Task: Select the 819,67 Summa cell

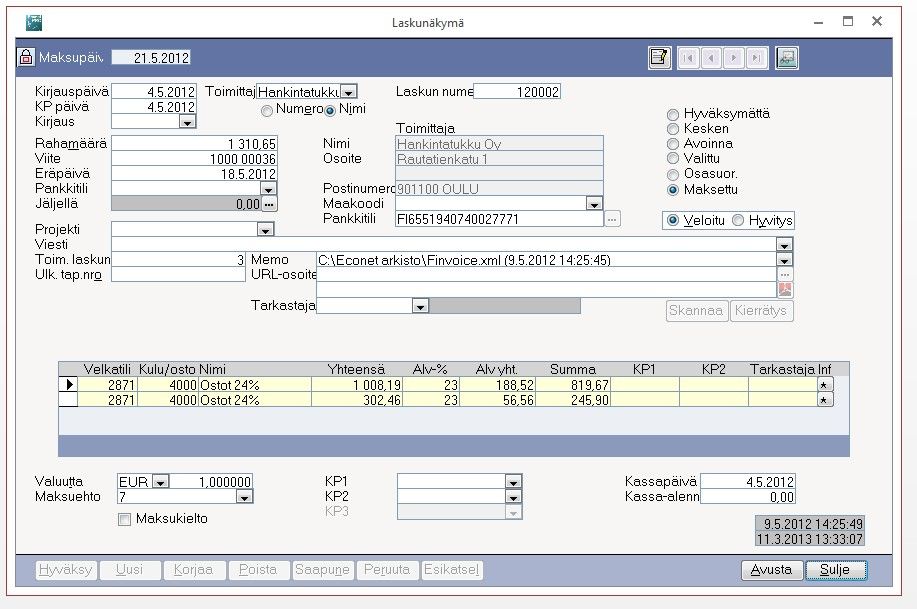Action: 573,385
